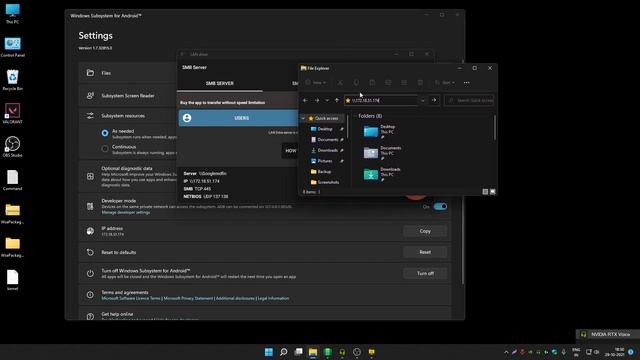The image size is (640, 360).
Task: Go back using File Explorer back arrow
Action: click(305, 100)
